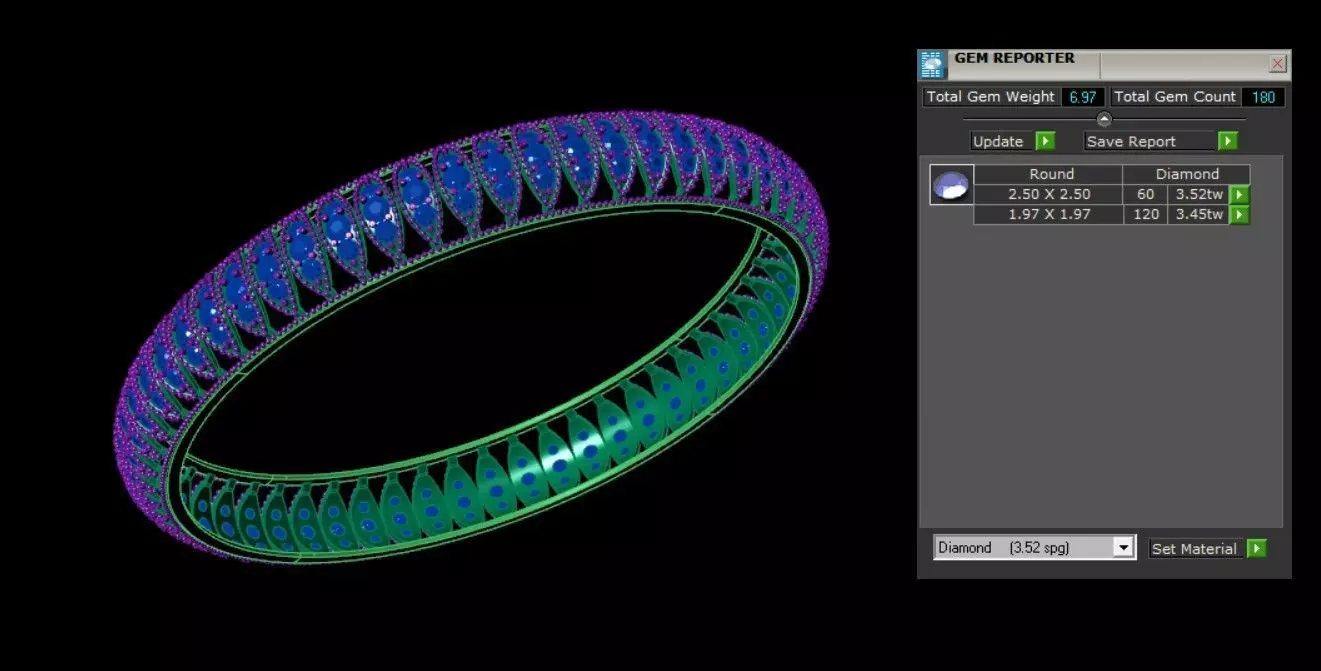Click the gem count cell showing 60
Viewport: 1321px width, 671px height.
pyautogui.click(x=1145, y=195)
